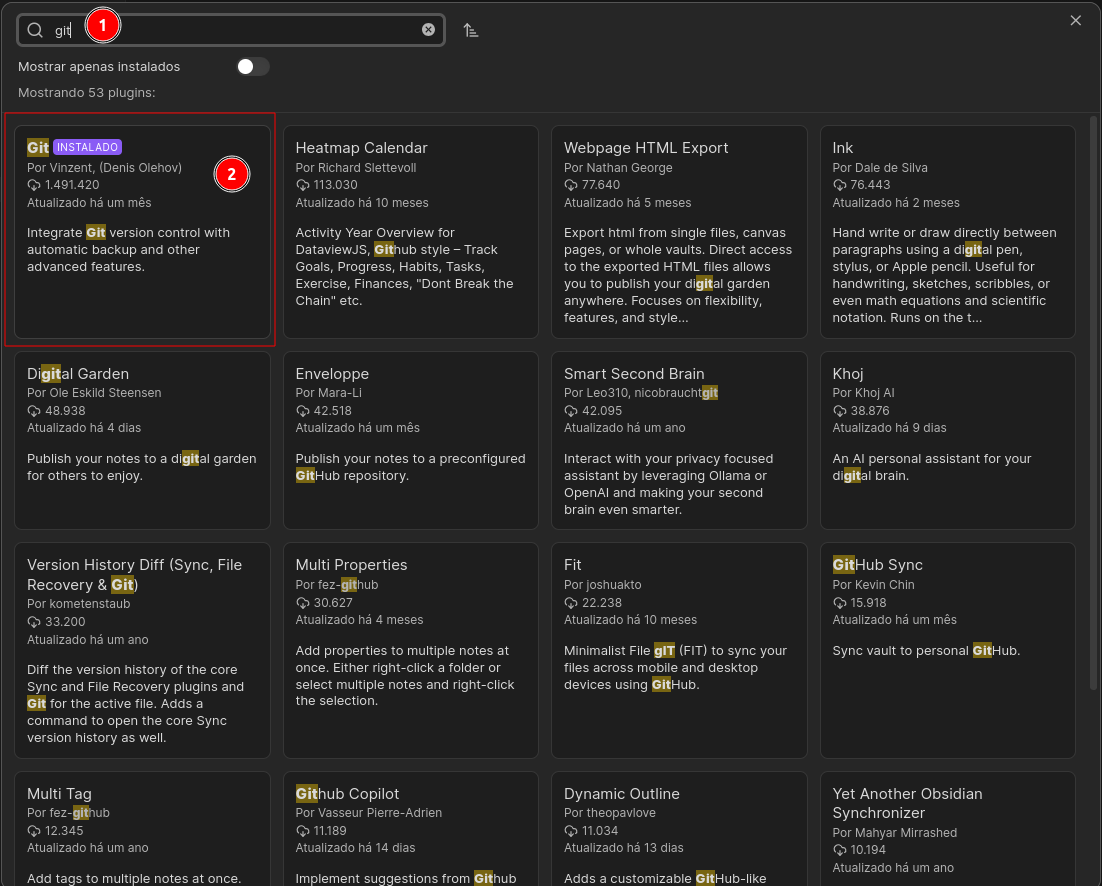
Task: Click download icon beside 11.189
Action: (x=302, y=831)
